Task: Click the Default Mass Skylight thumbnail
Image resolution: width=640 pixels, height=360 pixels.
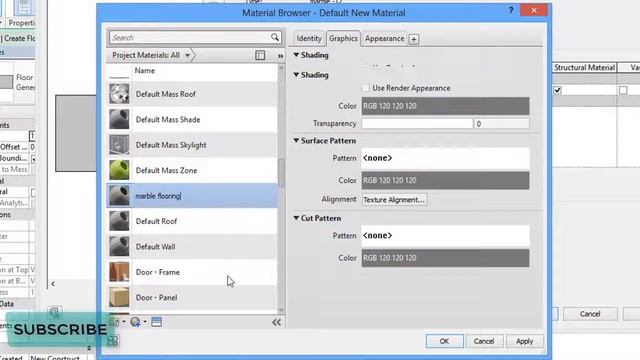Action: tap(119, 145)
